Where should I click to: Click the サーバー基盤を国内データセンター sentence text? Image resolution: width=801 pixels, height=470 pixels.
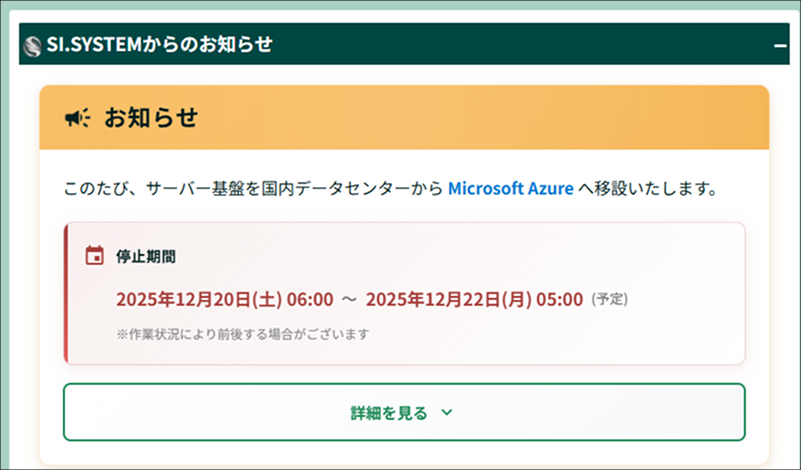coord(290,188)
